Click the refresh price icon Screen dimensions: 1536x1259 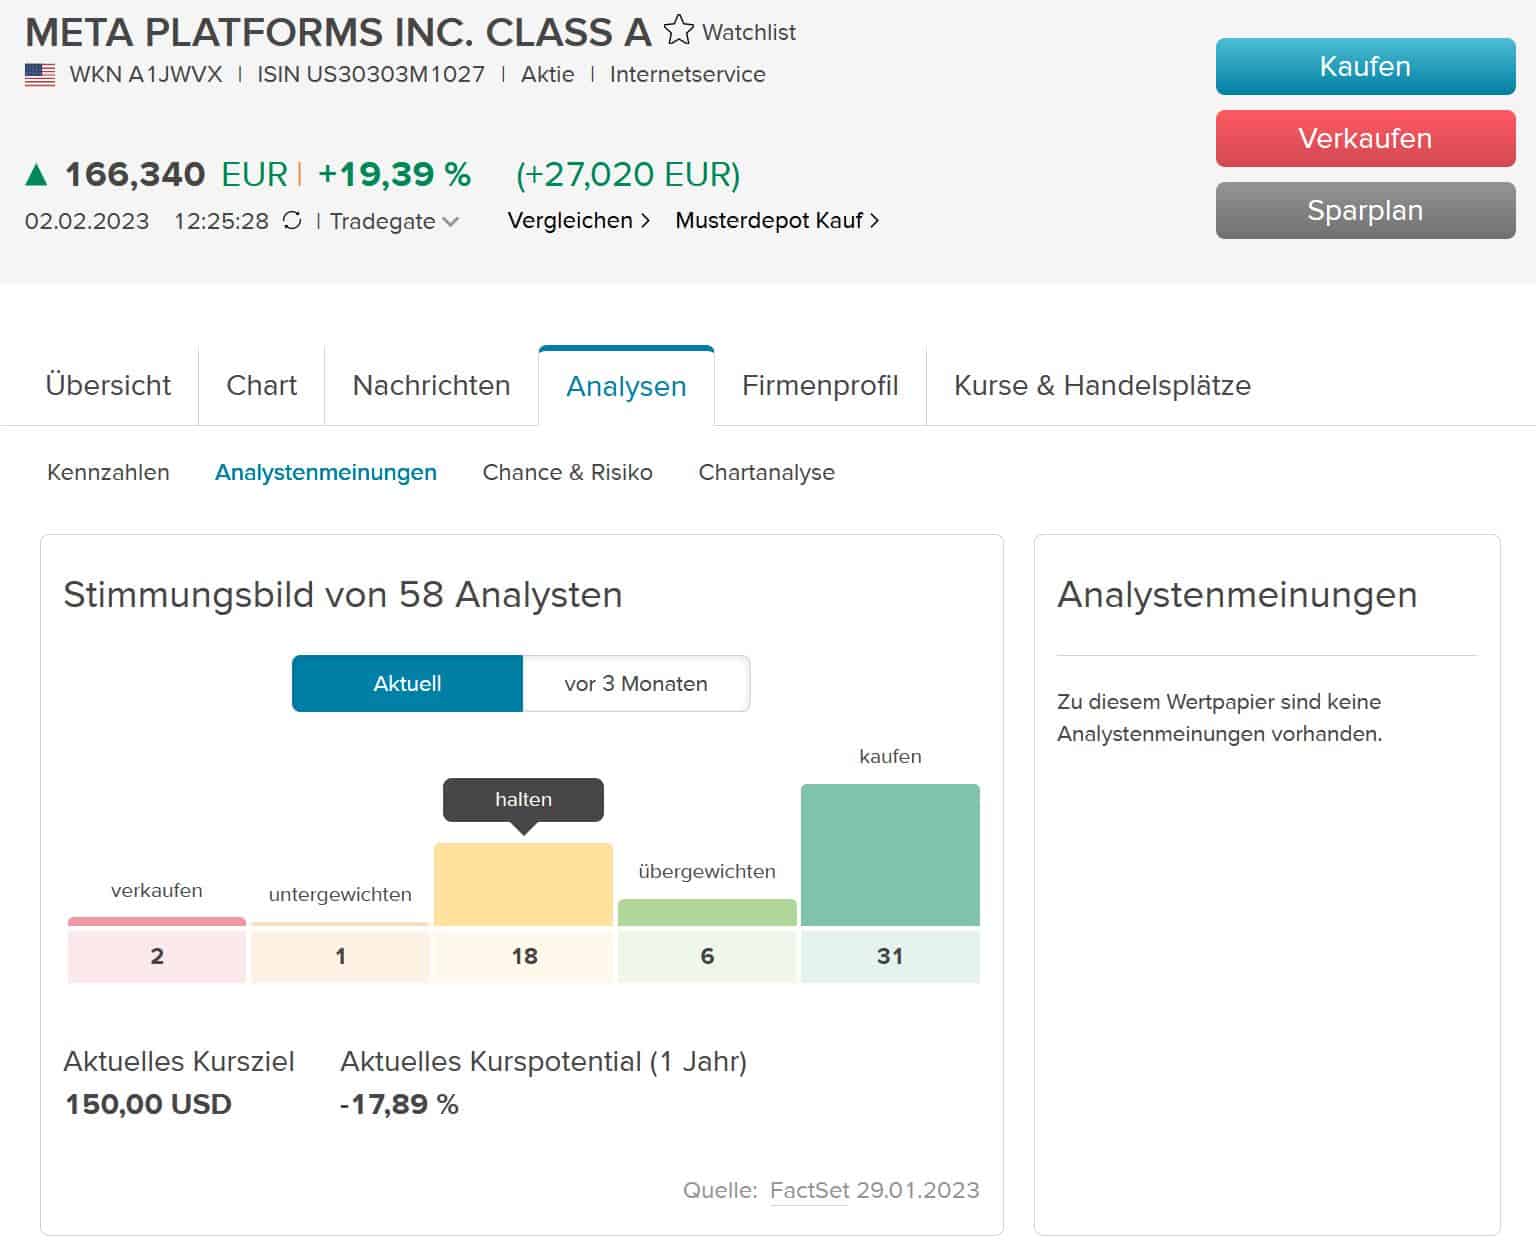click(x=292, y=221)
